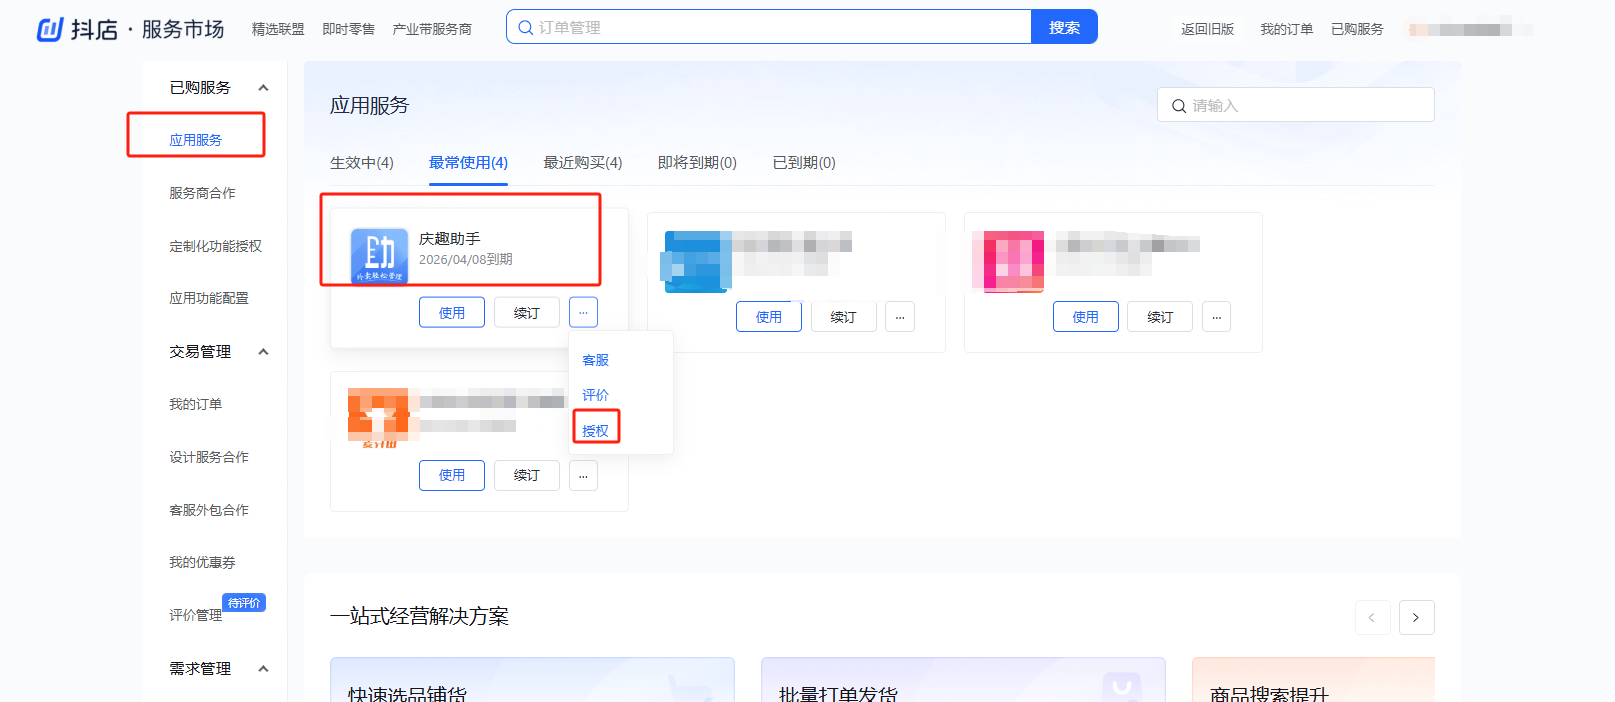Click the previous arrow in 一站式经营解决方案
The width and height of the screenshot is (1615, 702).
1372,618
